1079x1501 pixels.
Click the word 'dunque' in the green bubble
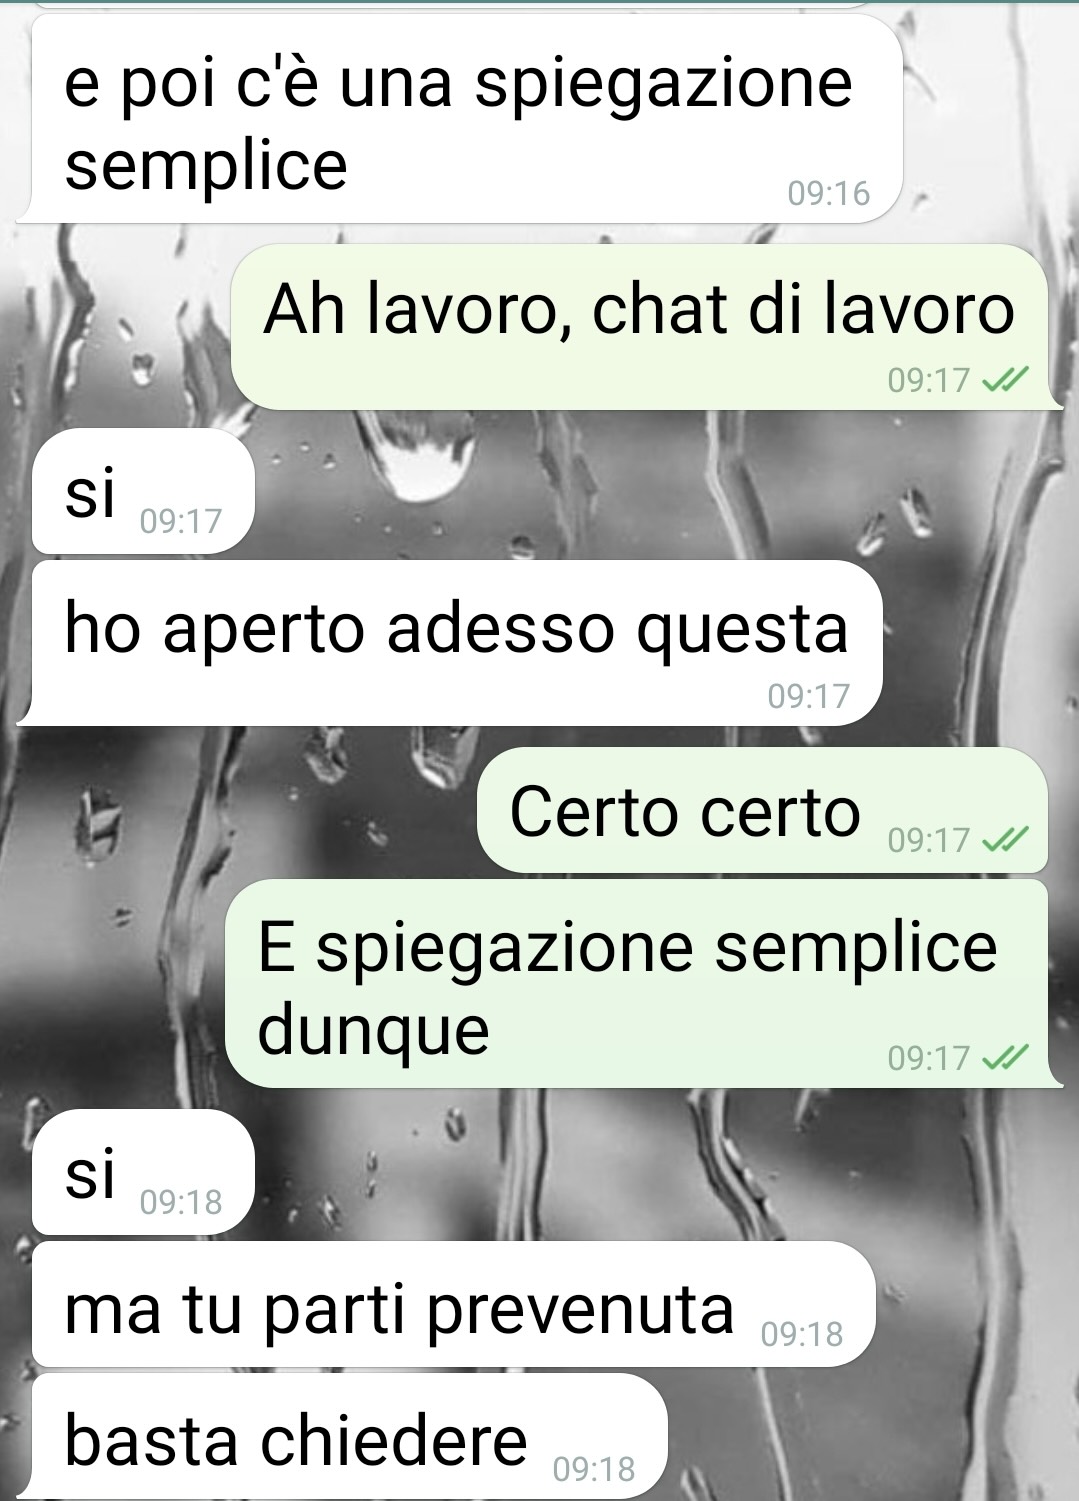374,1030
